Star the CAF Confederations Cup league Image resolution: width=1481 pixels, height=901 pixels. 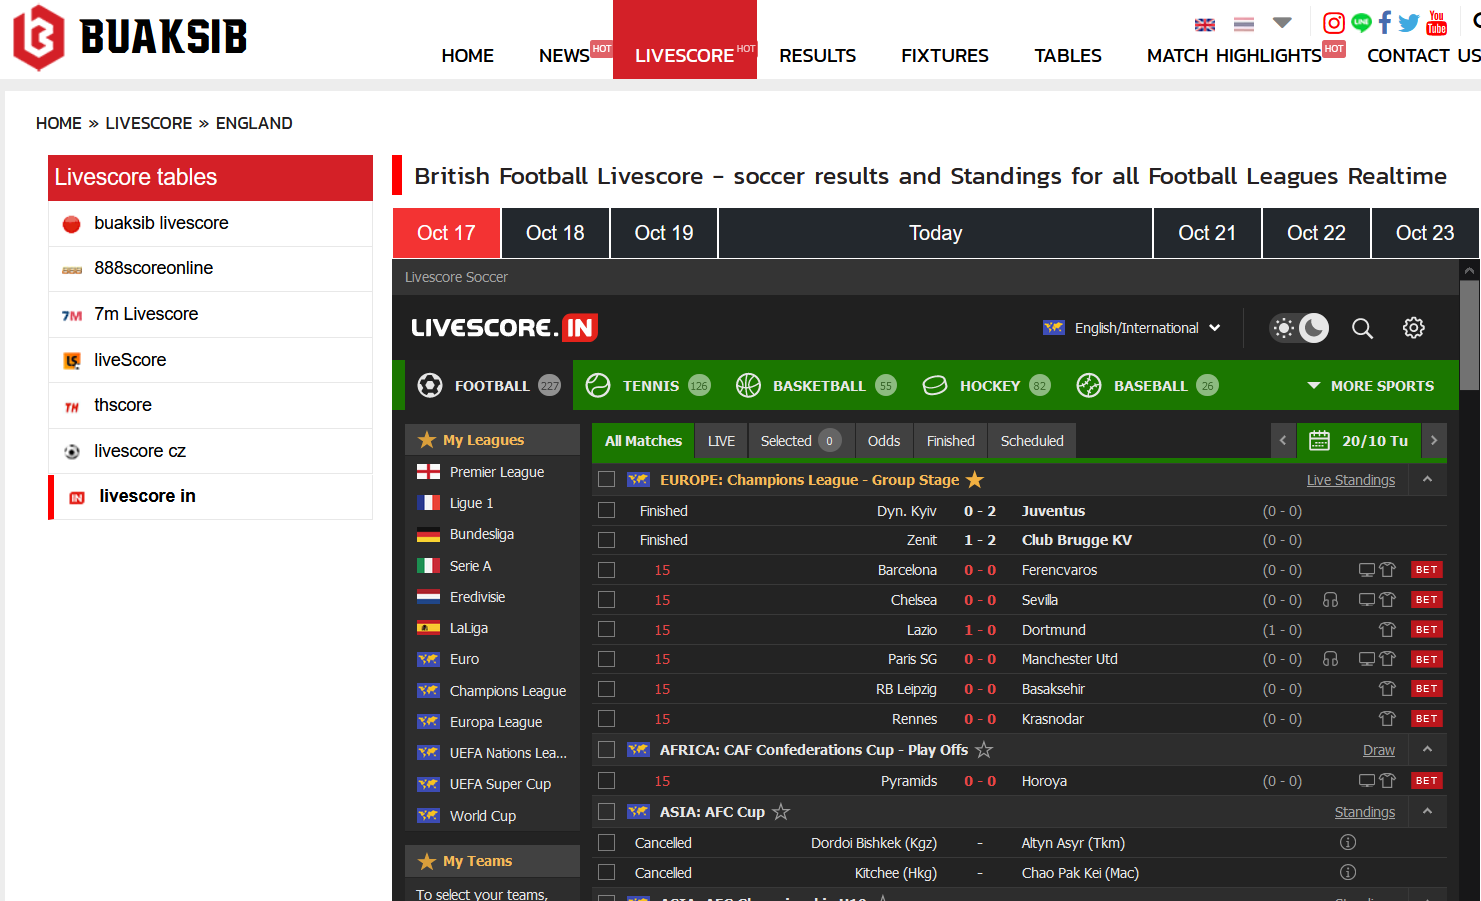pyautogui.click(x=984, y=749)
